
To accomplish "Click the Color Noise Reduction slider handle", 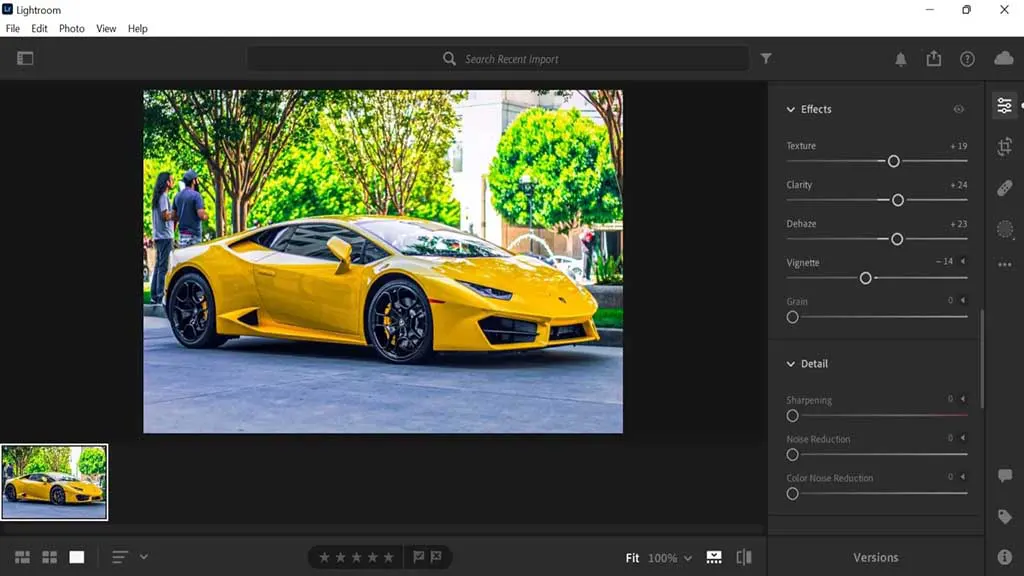I will point(792,494).
